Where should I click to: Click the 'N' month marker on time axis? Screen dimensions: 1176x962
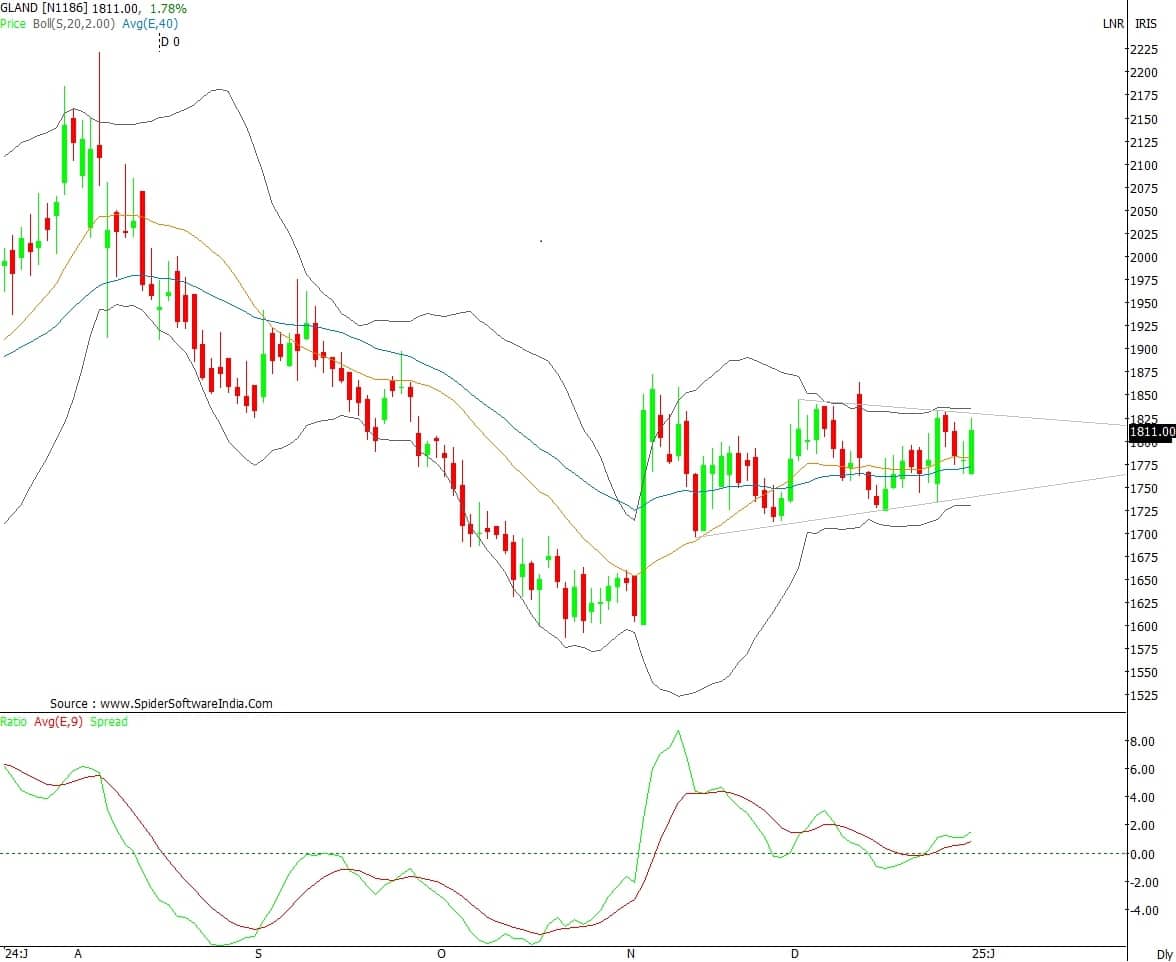(x=631, y=954)
